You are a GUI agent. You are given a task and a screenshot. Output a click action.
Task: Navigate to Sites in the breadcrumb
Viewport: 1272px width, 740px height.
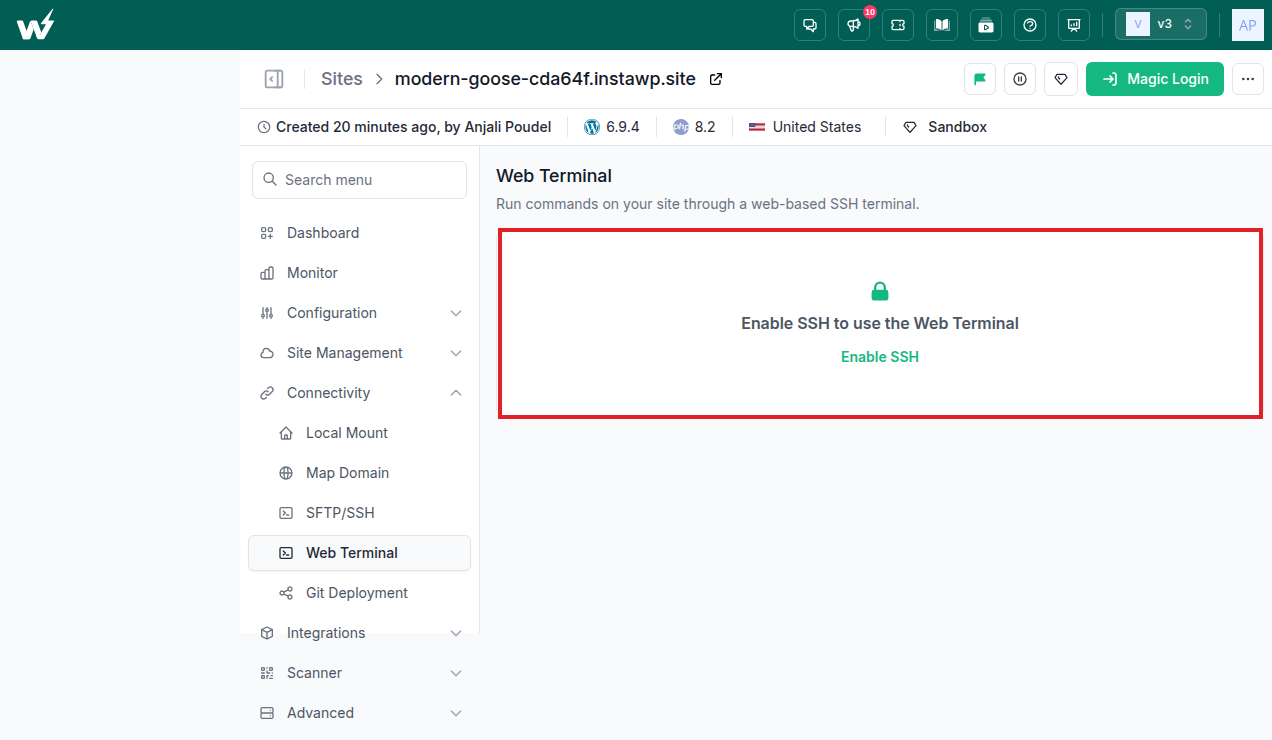342,79
